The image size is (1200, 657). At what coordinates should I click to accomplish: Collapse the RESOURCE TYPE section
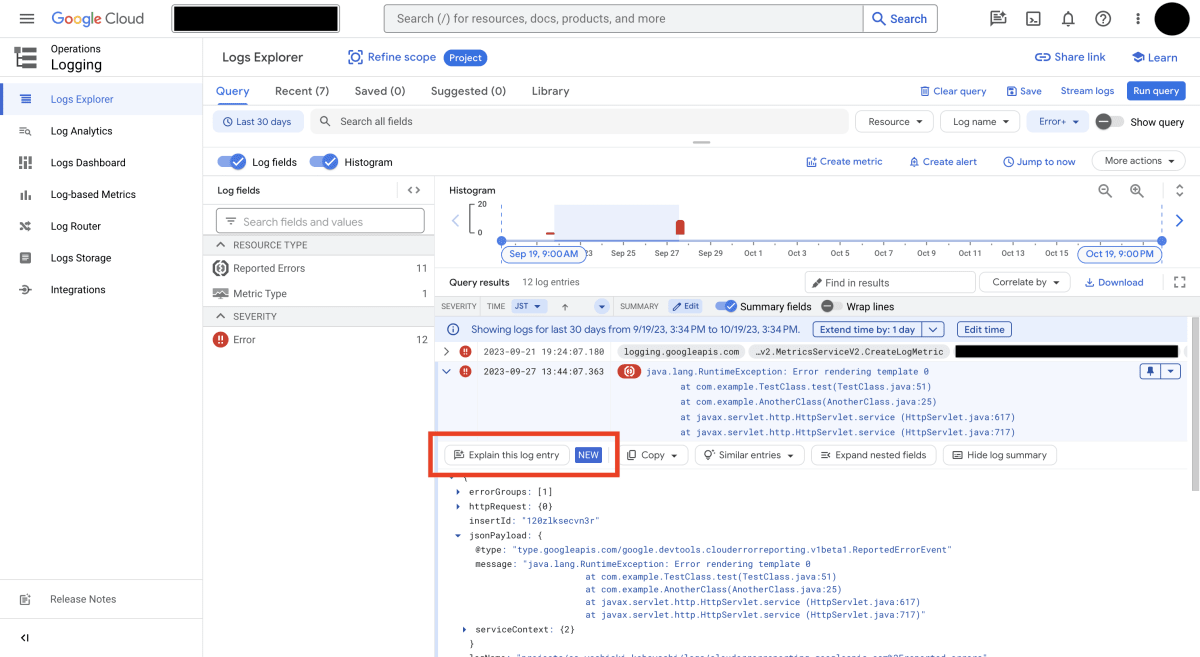(222, 245)
